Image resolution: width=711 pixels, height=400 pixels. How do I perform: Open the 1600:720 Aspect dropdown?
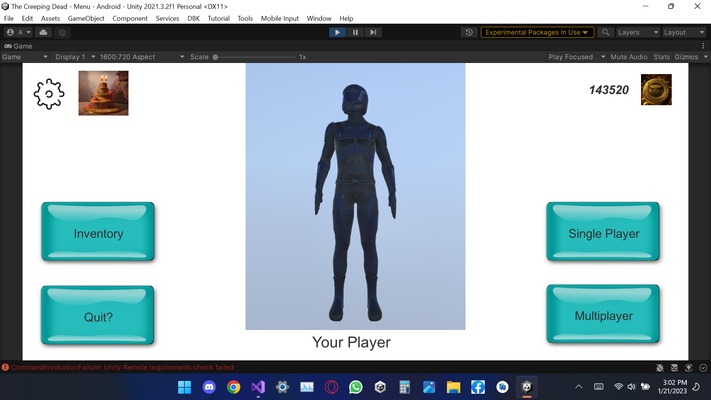(x=142, y=57)
